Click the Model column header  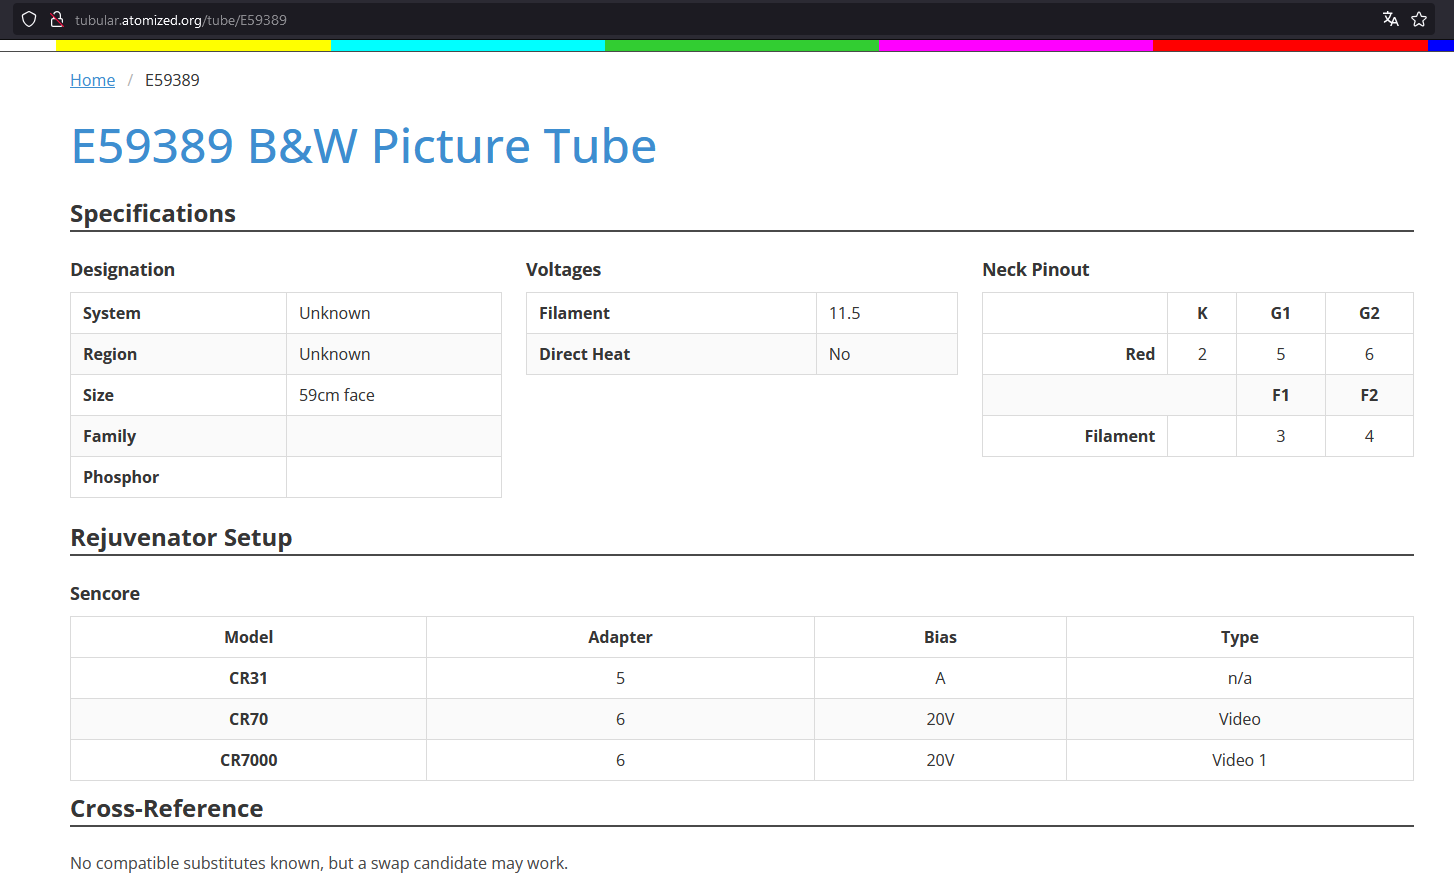click(x=249, y=637)
